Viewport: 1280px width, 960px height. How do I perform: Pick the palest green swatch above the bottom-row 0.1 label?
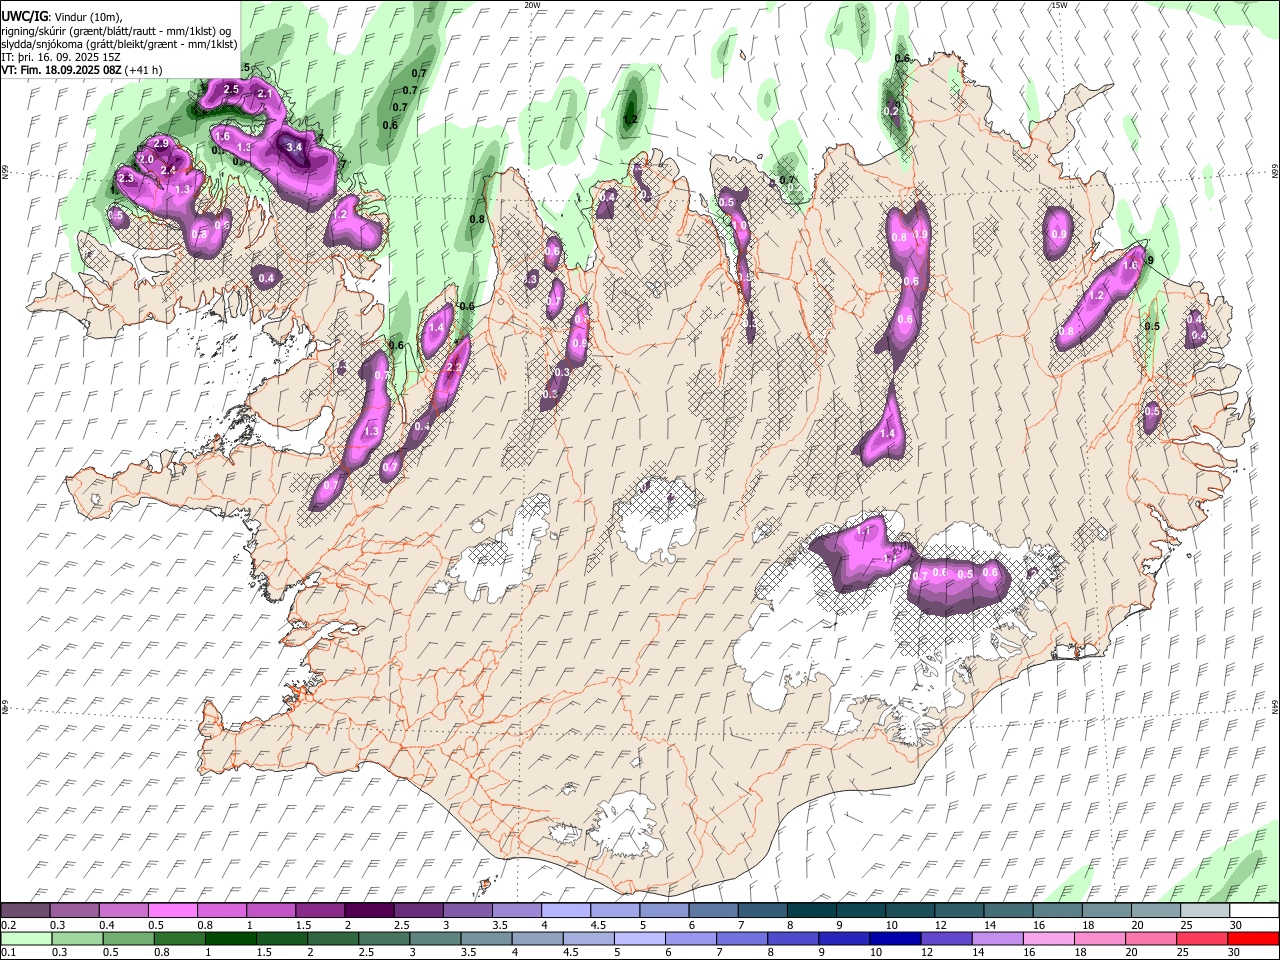26,939
